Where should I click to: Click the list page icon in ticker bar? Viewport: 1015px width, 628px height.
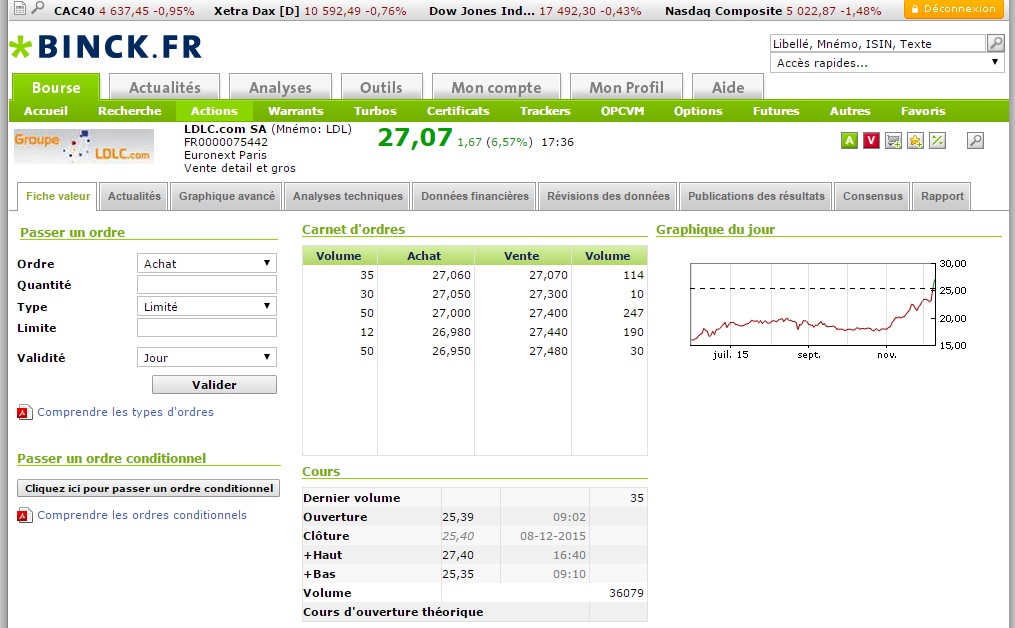18,9
